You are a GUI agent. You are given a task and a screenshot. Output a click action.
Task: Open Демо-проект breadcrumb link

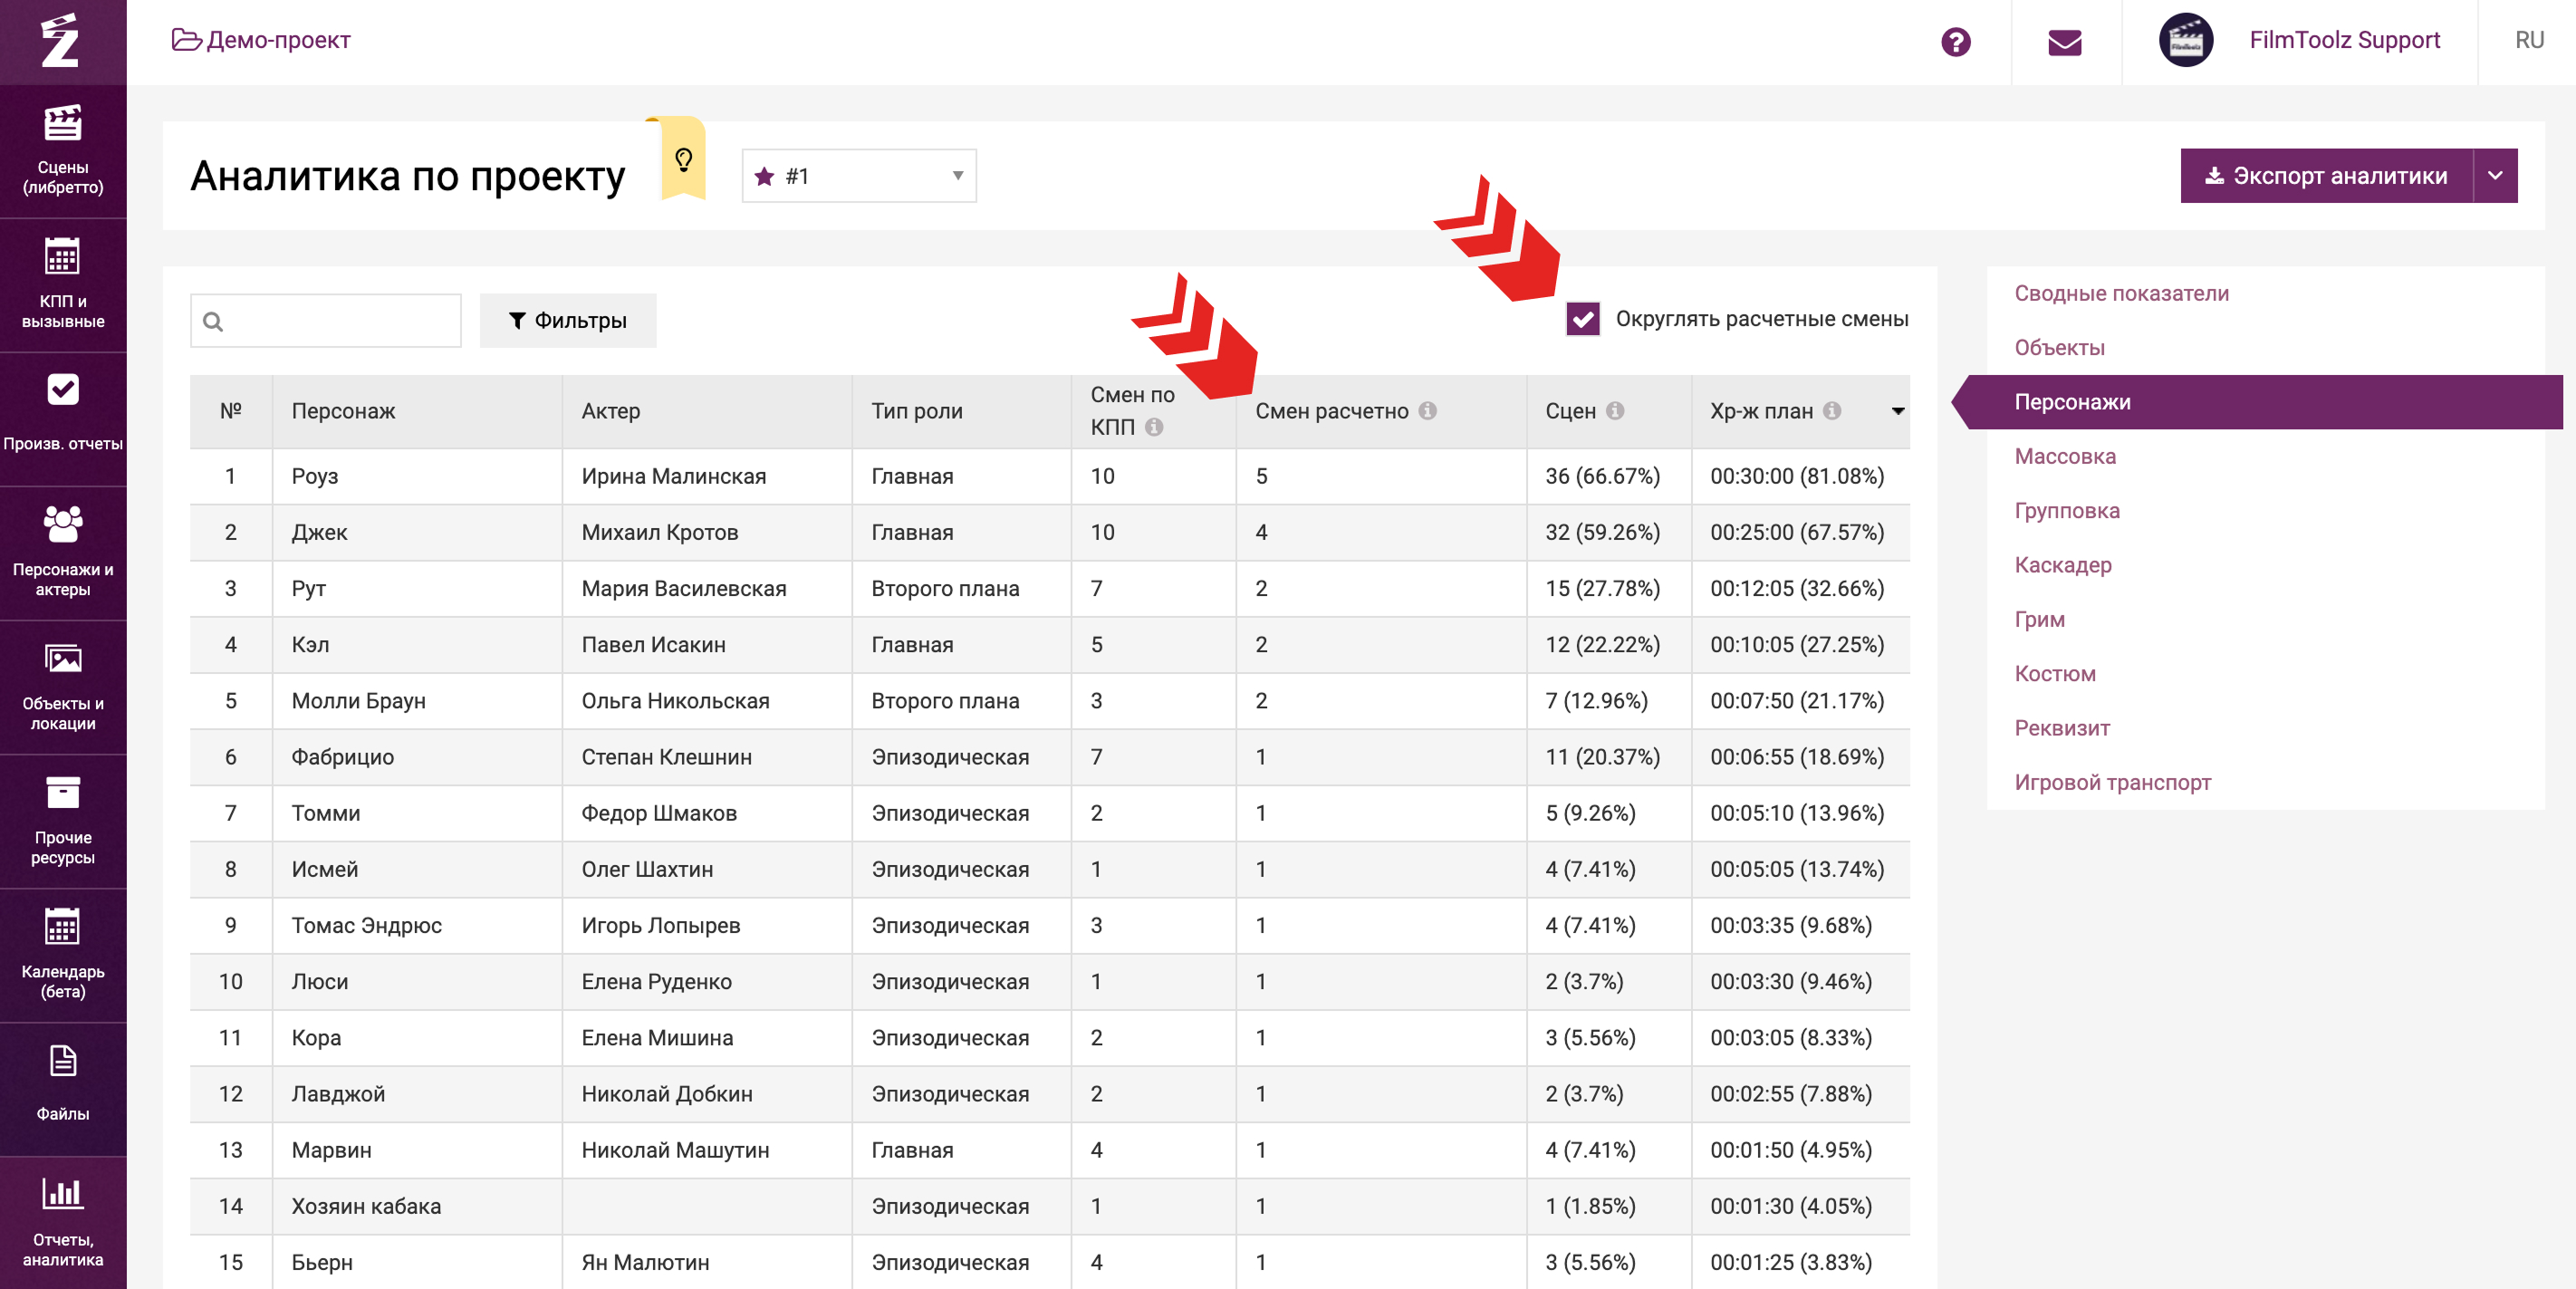coord(261,40)
